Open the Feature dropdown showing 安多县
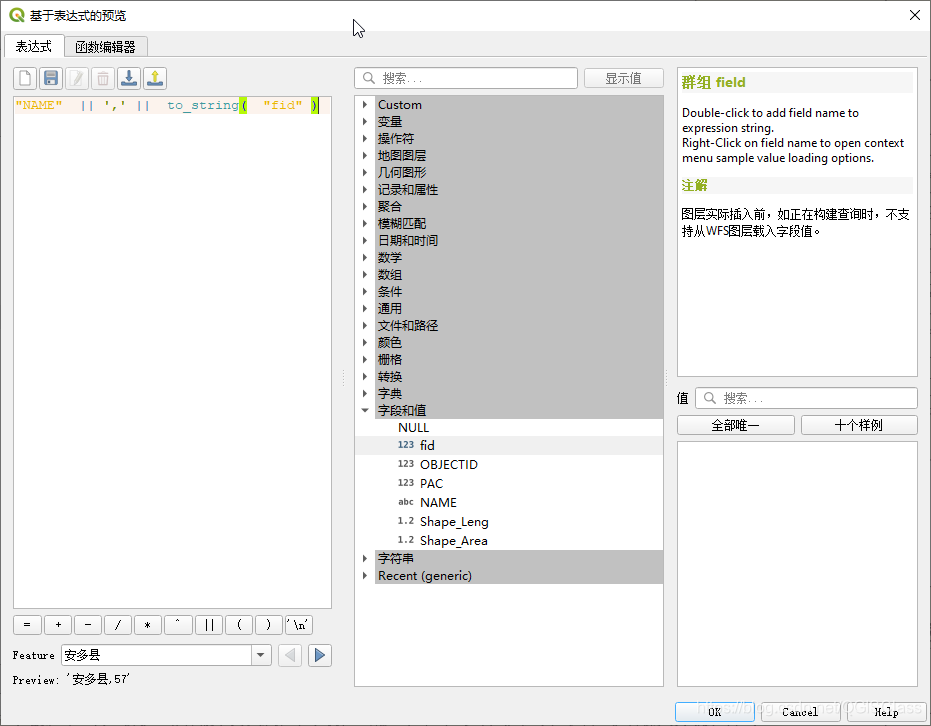The height and width of the screenshot is (726, 931). pyautogui.click(x=166, y=655)
